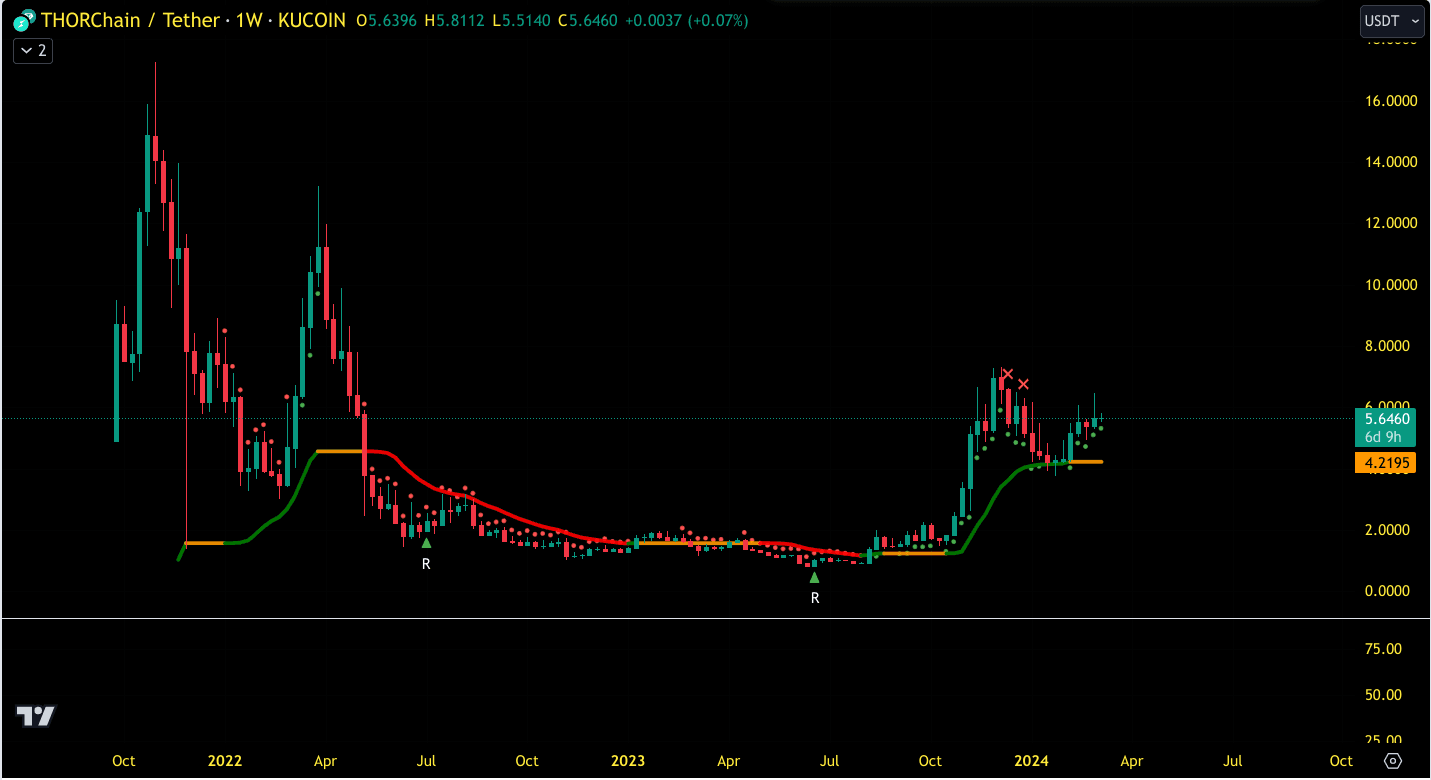The image size is (1431, 780).
Task: Click the 12.0000 price axis label
Action: click(1392, 223)
